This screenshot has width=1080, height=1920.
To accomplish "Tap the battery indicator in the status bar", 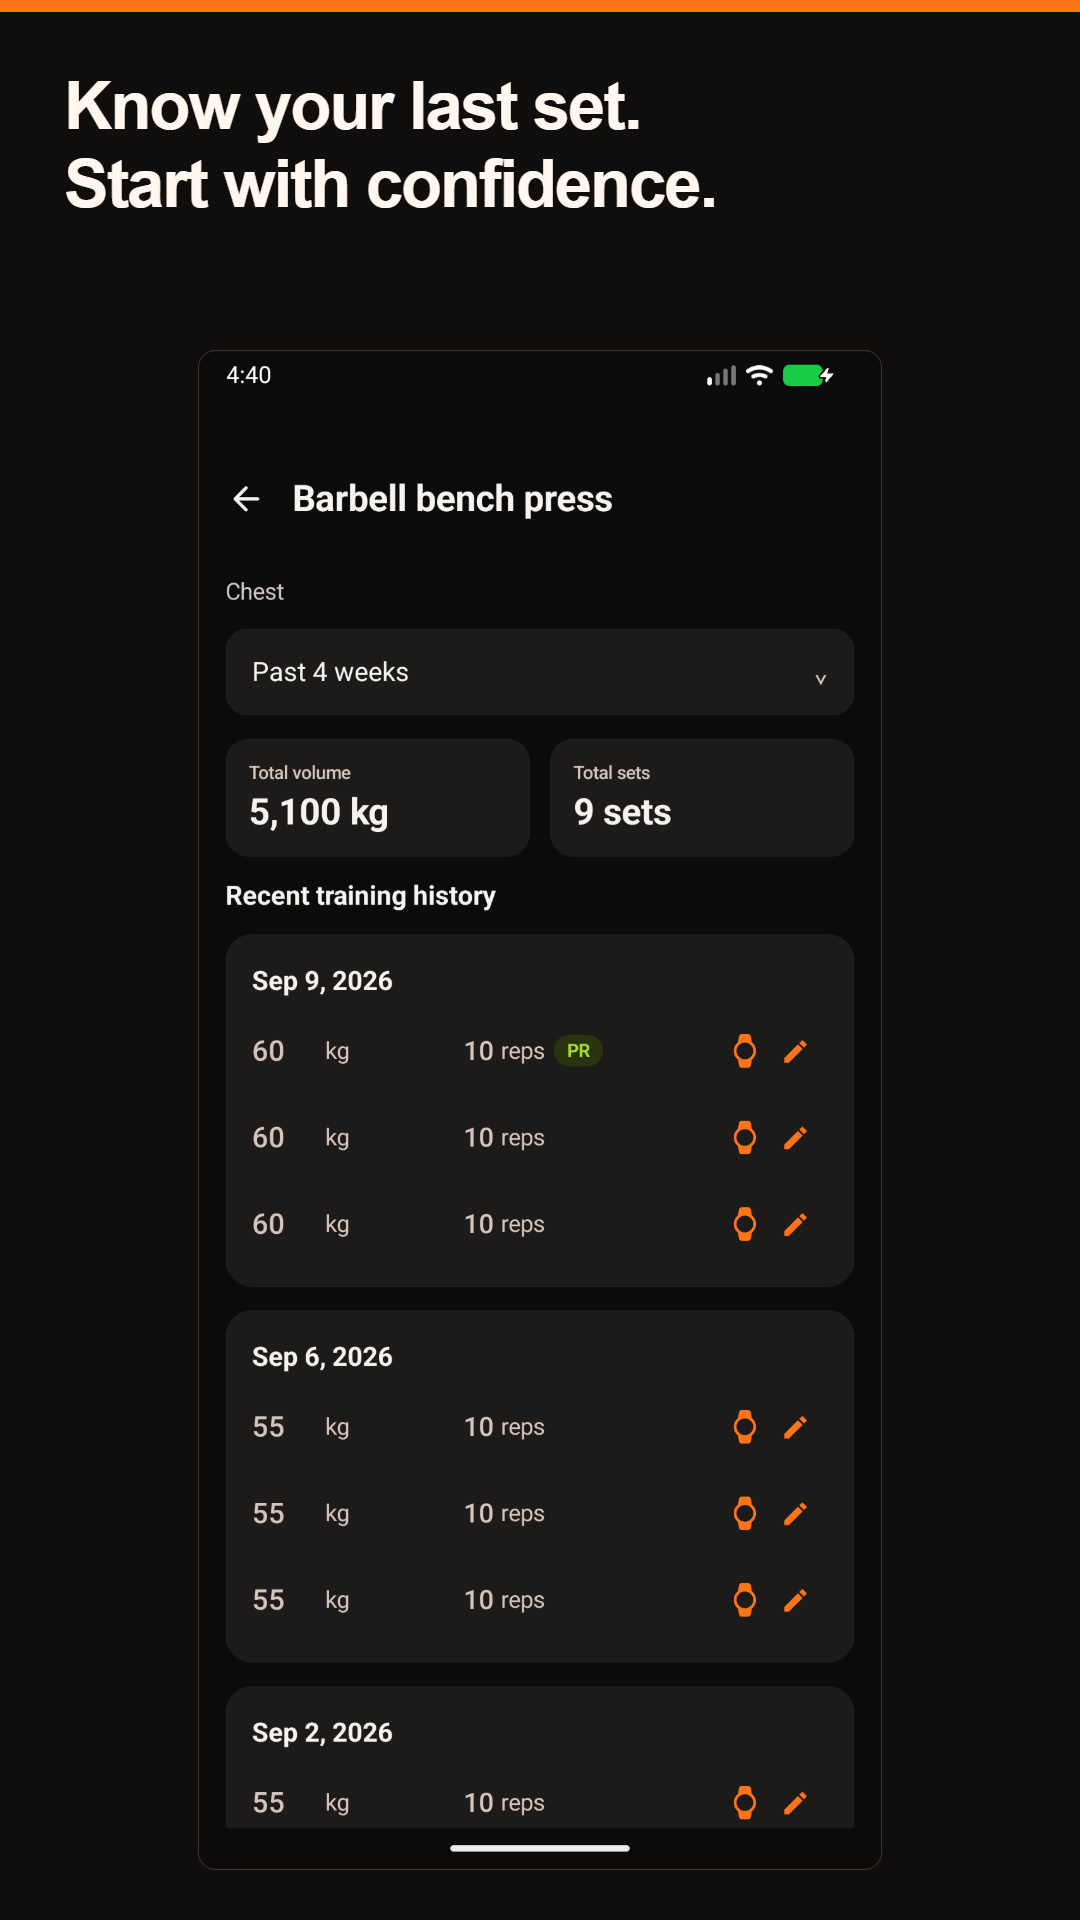I will 808,375.
